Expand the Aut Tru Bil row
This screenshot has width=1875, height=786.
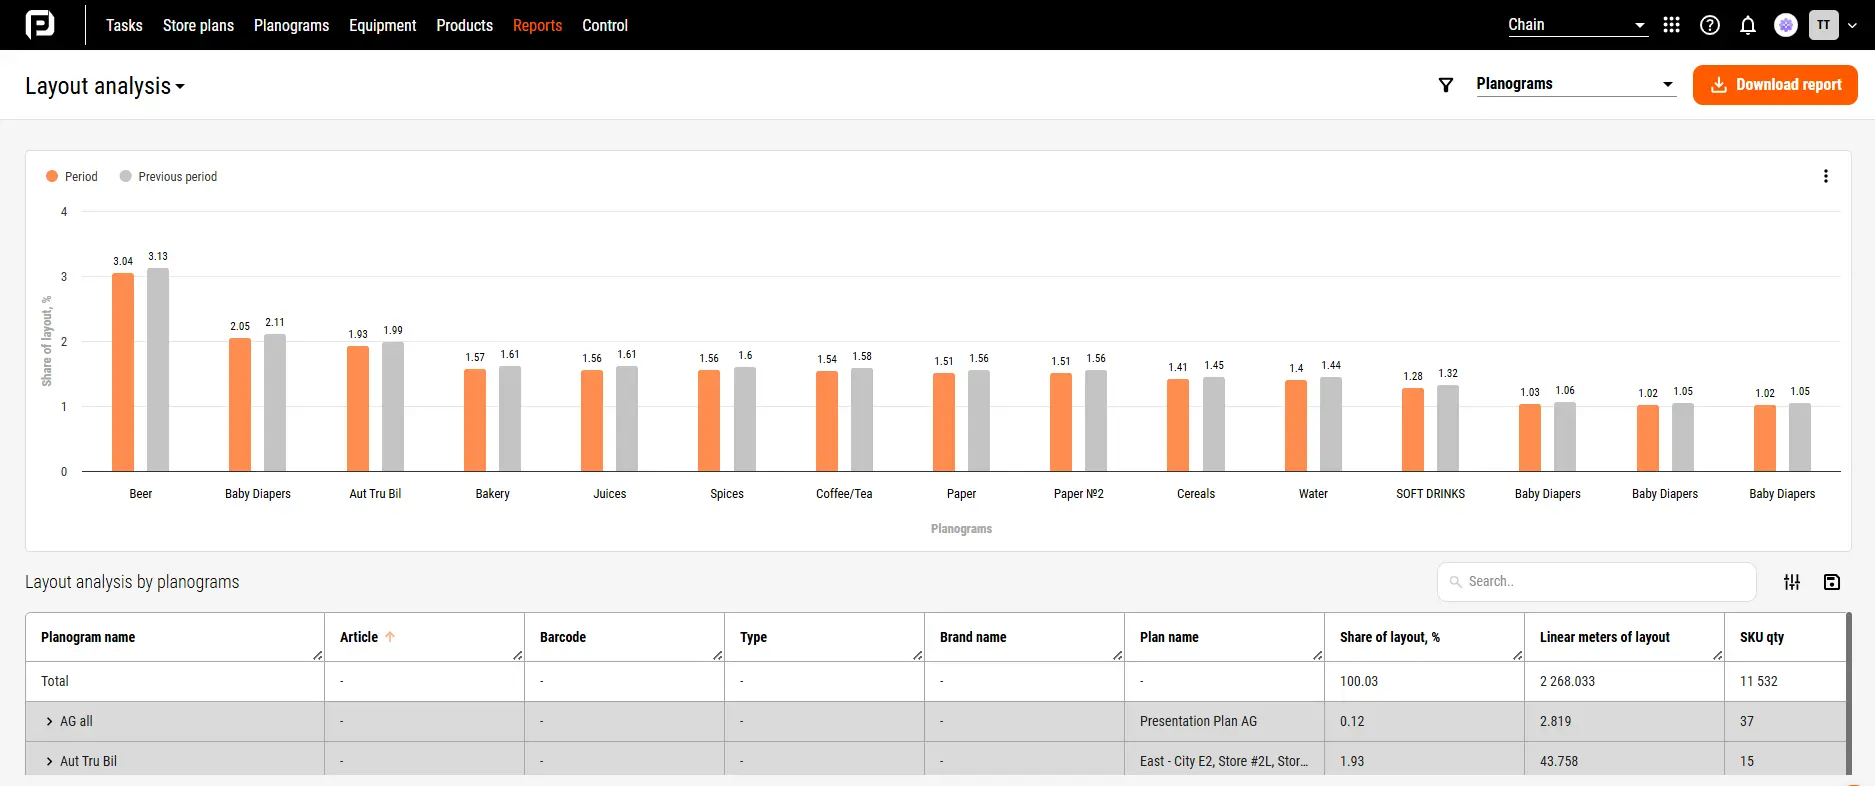point(49,761)
